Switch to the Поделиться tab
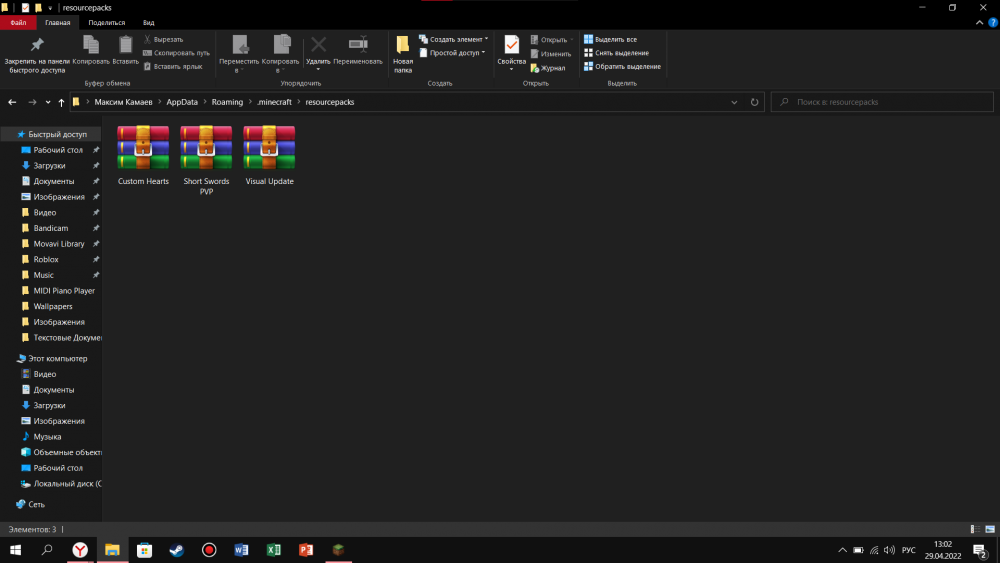Viewport: 1000px width, 563px height. 107,22
